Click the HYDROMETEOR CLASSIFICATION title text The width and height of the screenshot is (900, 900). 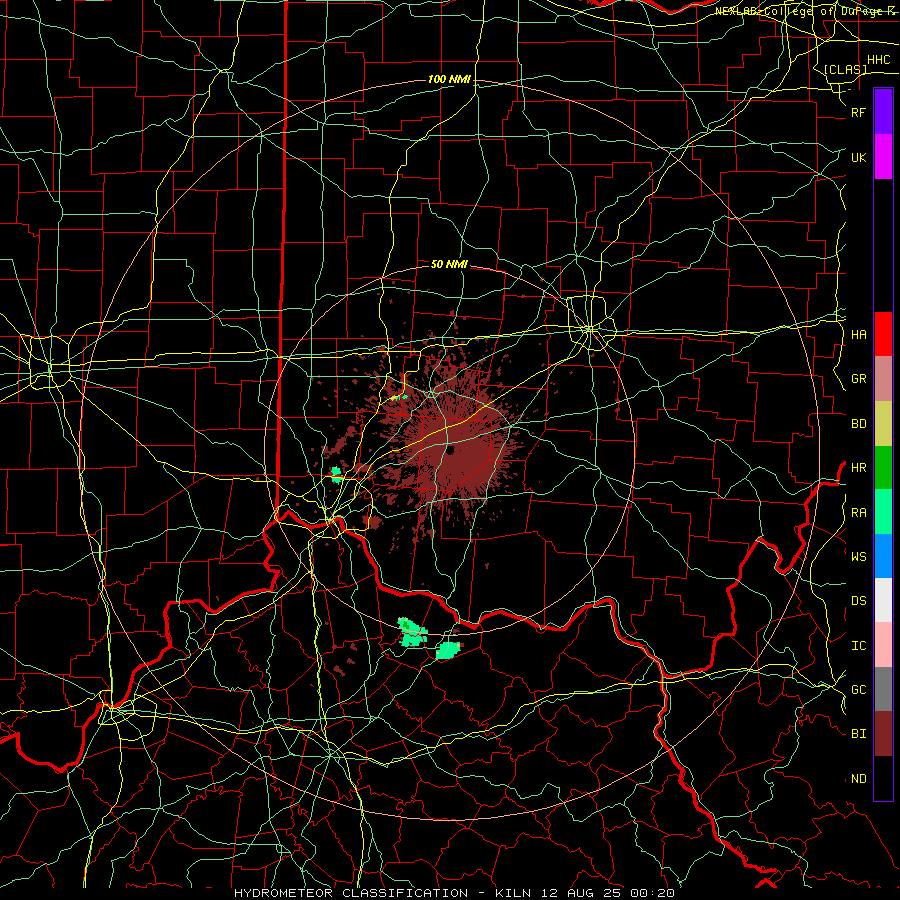pyautogui.click(x=351, y=893)
